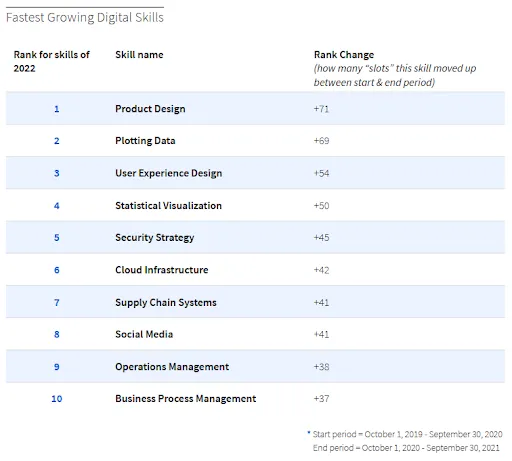This screenshot has height=461, width=512.
Task: Click the Statistical Visualization entry
Action: [x=168, y=206]
